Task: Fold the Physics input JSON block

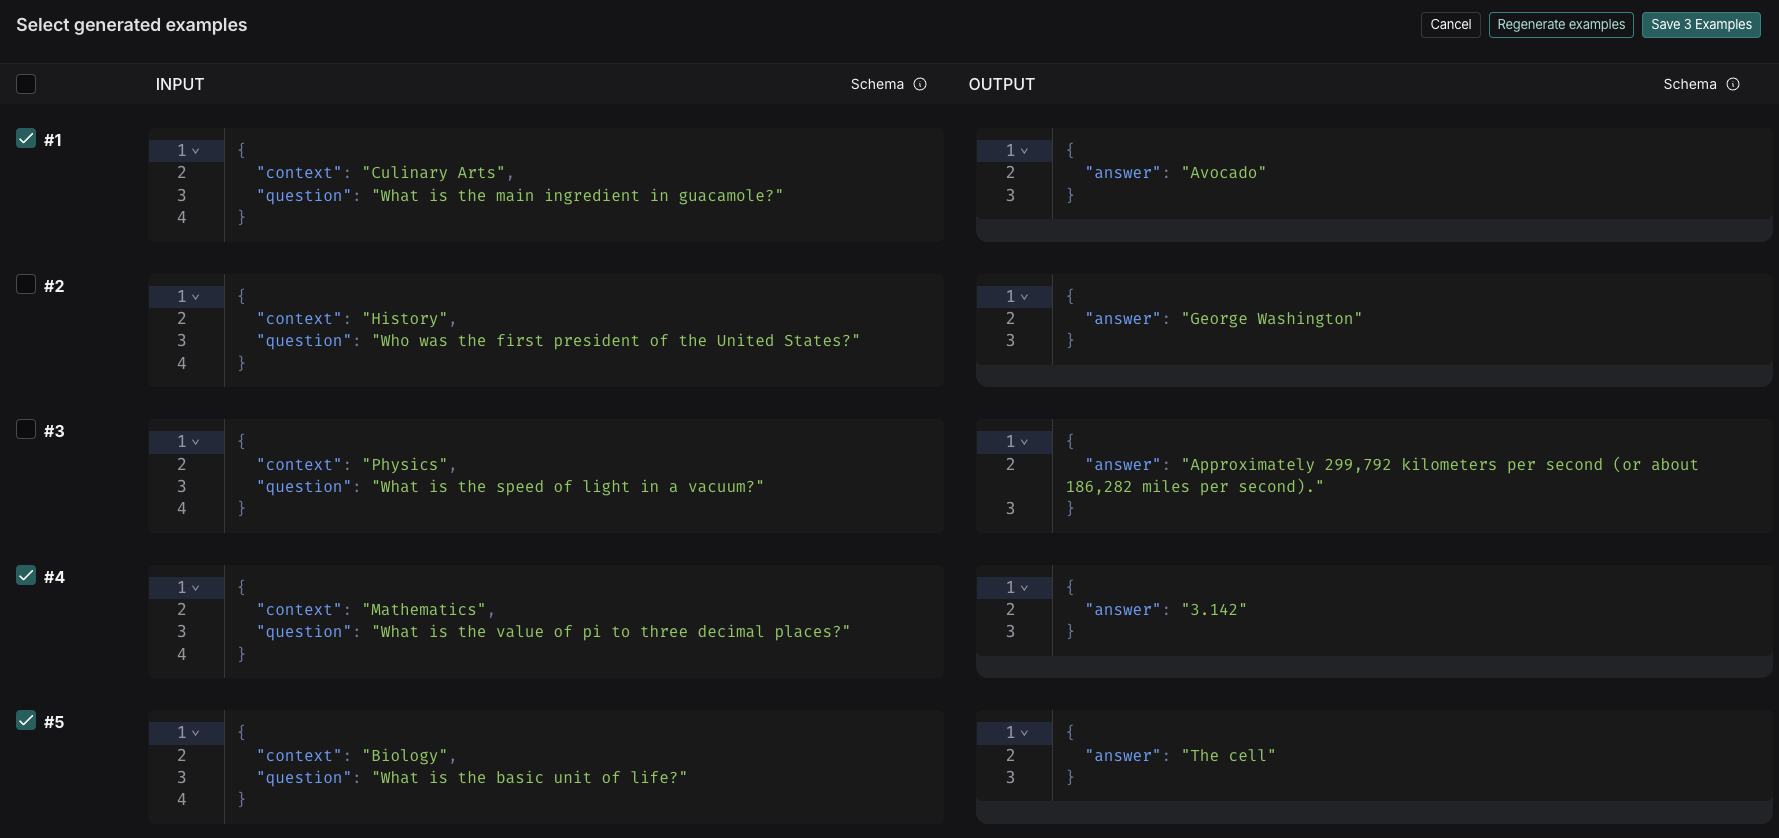Action: point(196,442)
